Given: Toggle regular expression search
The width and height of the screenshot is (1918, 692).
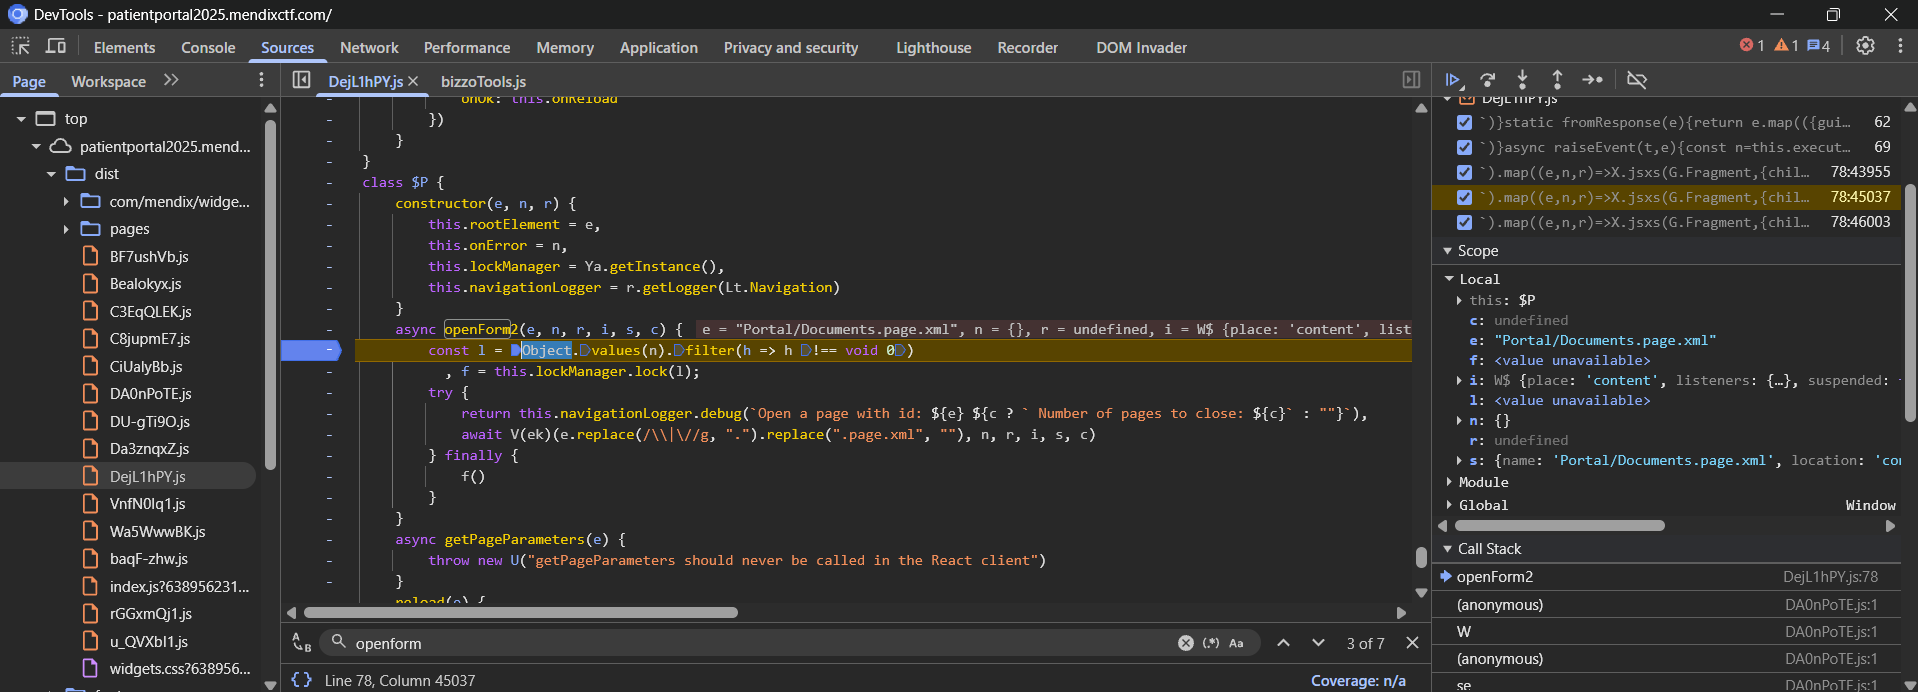Looking at the screenshot, I should (x=1210, y=643).
